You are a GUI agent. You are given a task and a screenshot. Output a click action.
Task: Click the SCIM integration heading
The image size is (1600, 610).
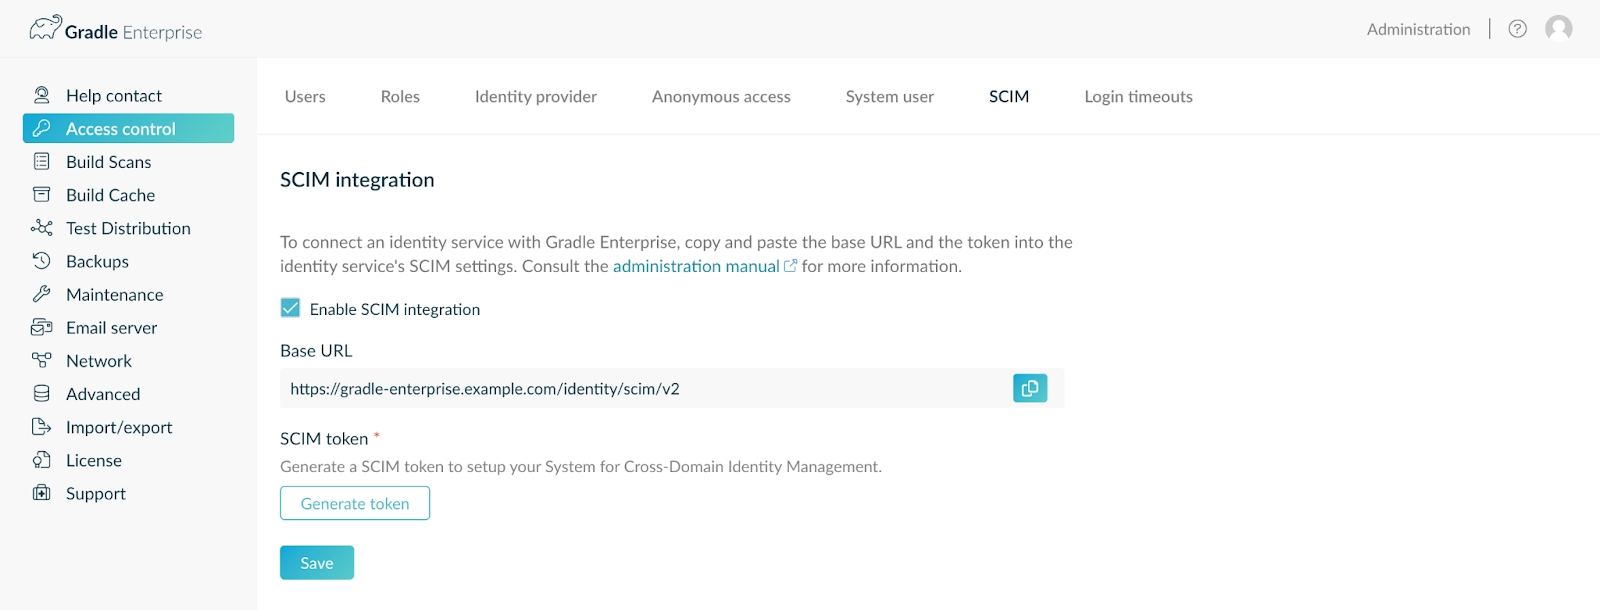(x=357, y=180)
